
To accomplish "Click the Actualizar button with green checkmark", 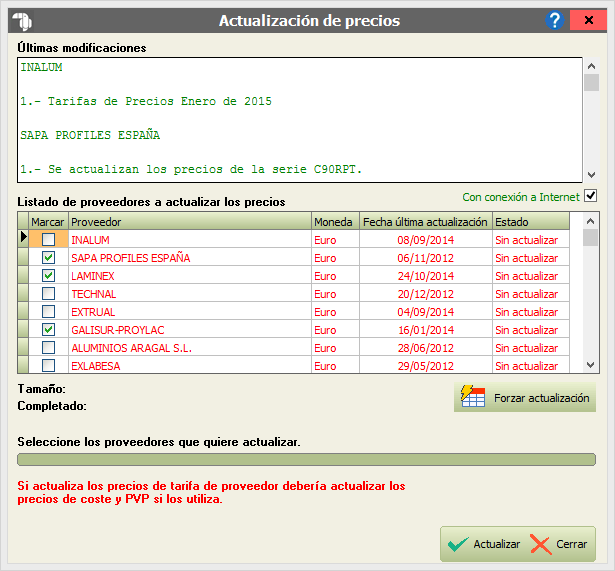I will point(484,544).
